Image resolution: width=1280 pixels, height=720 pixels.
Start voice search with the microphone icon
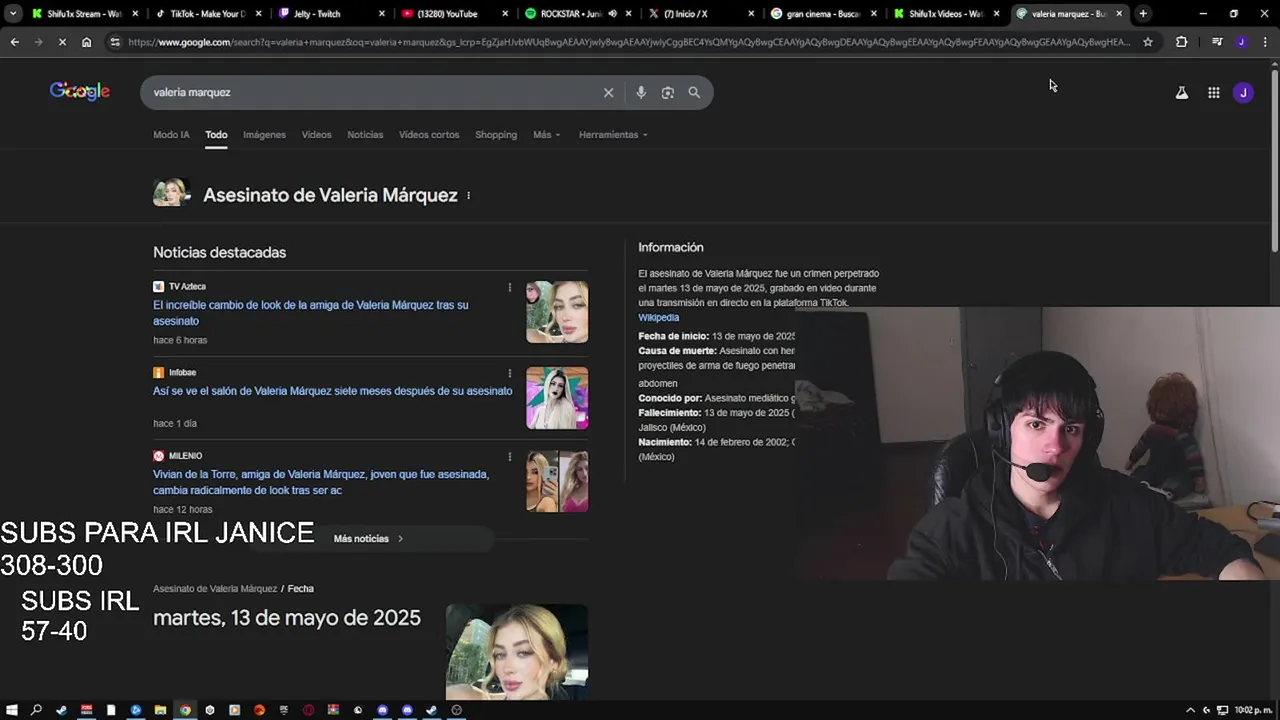tap(641, 92)
